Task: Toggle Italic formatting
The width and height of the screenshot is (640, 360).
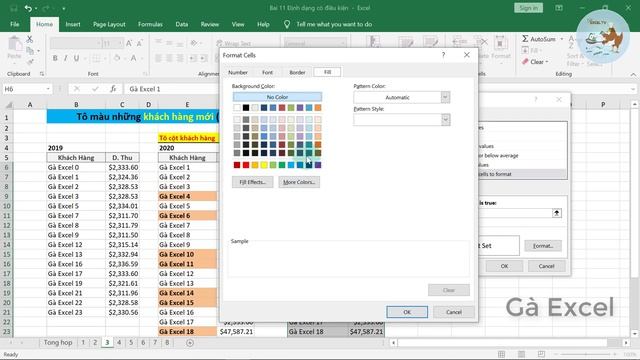Action: click(65, 58)
